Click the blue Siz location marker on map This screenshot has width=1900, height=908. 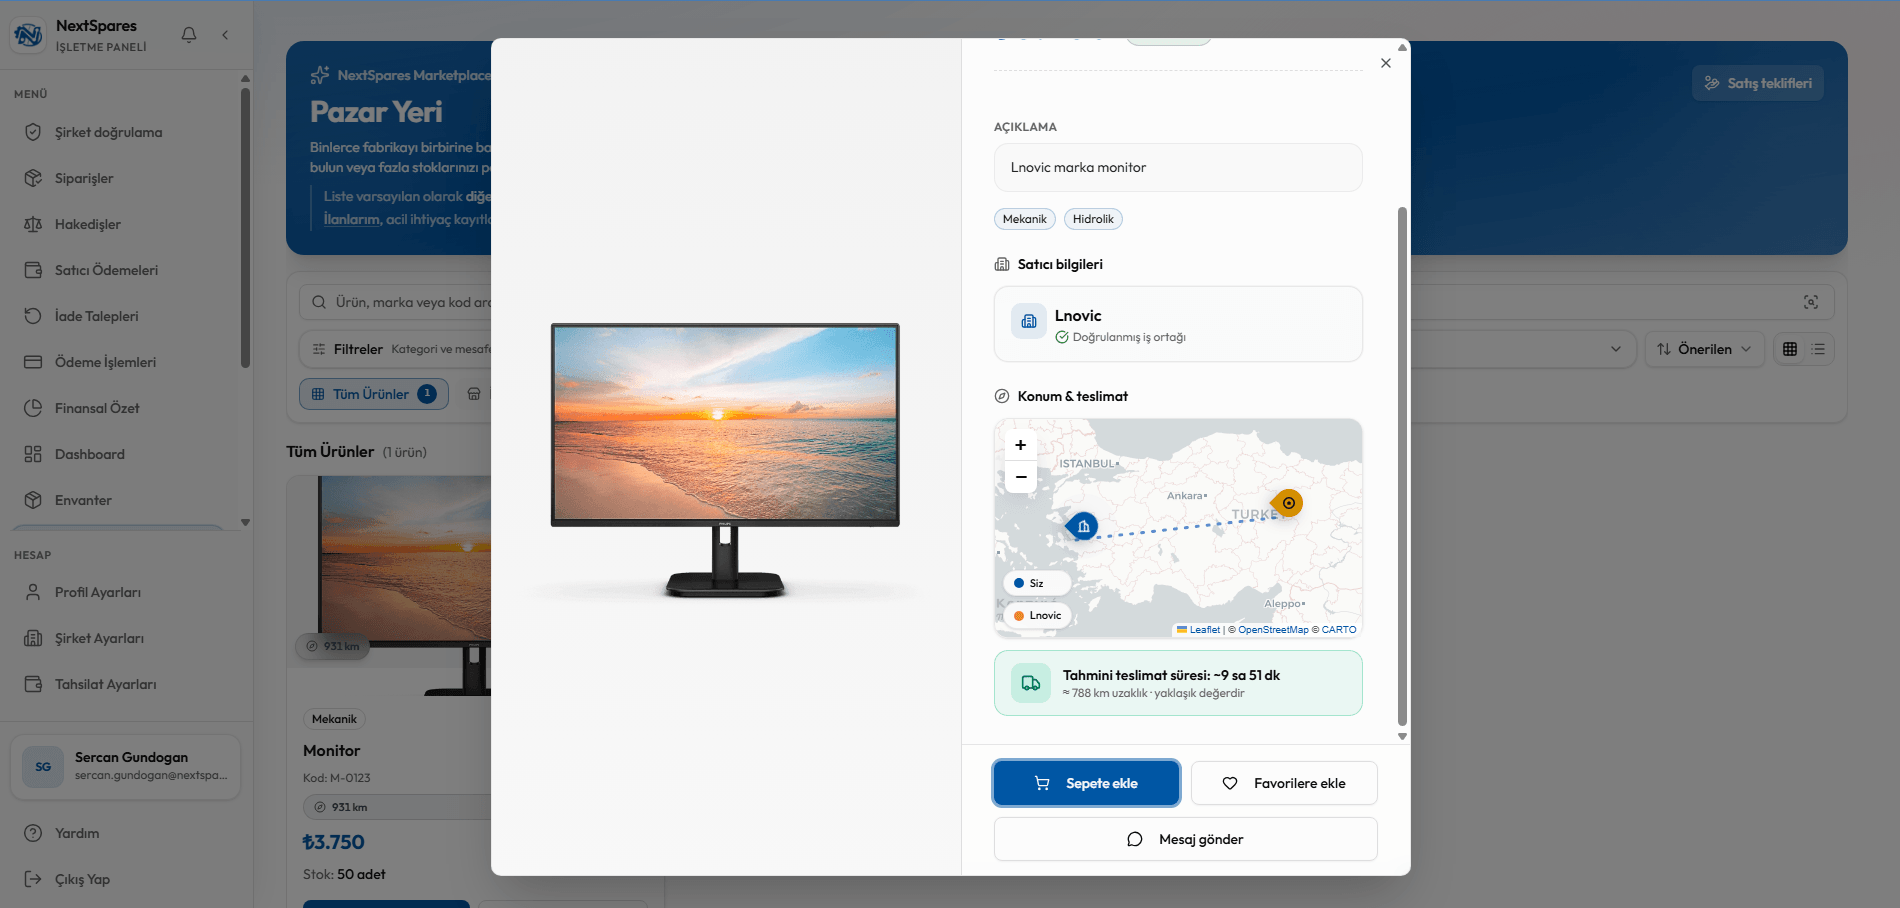(x=1083, y=526)
